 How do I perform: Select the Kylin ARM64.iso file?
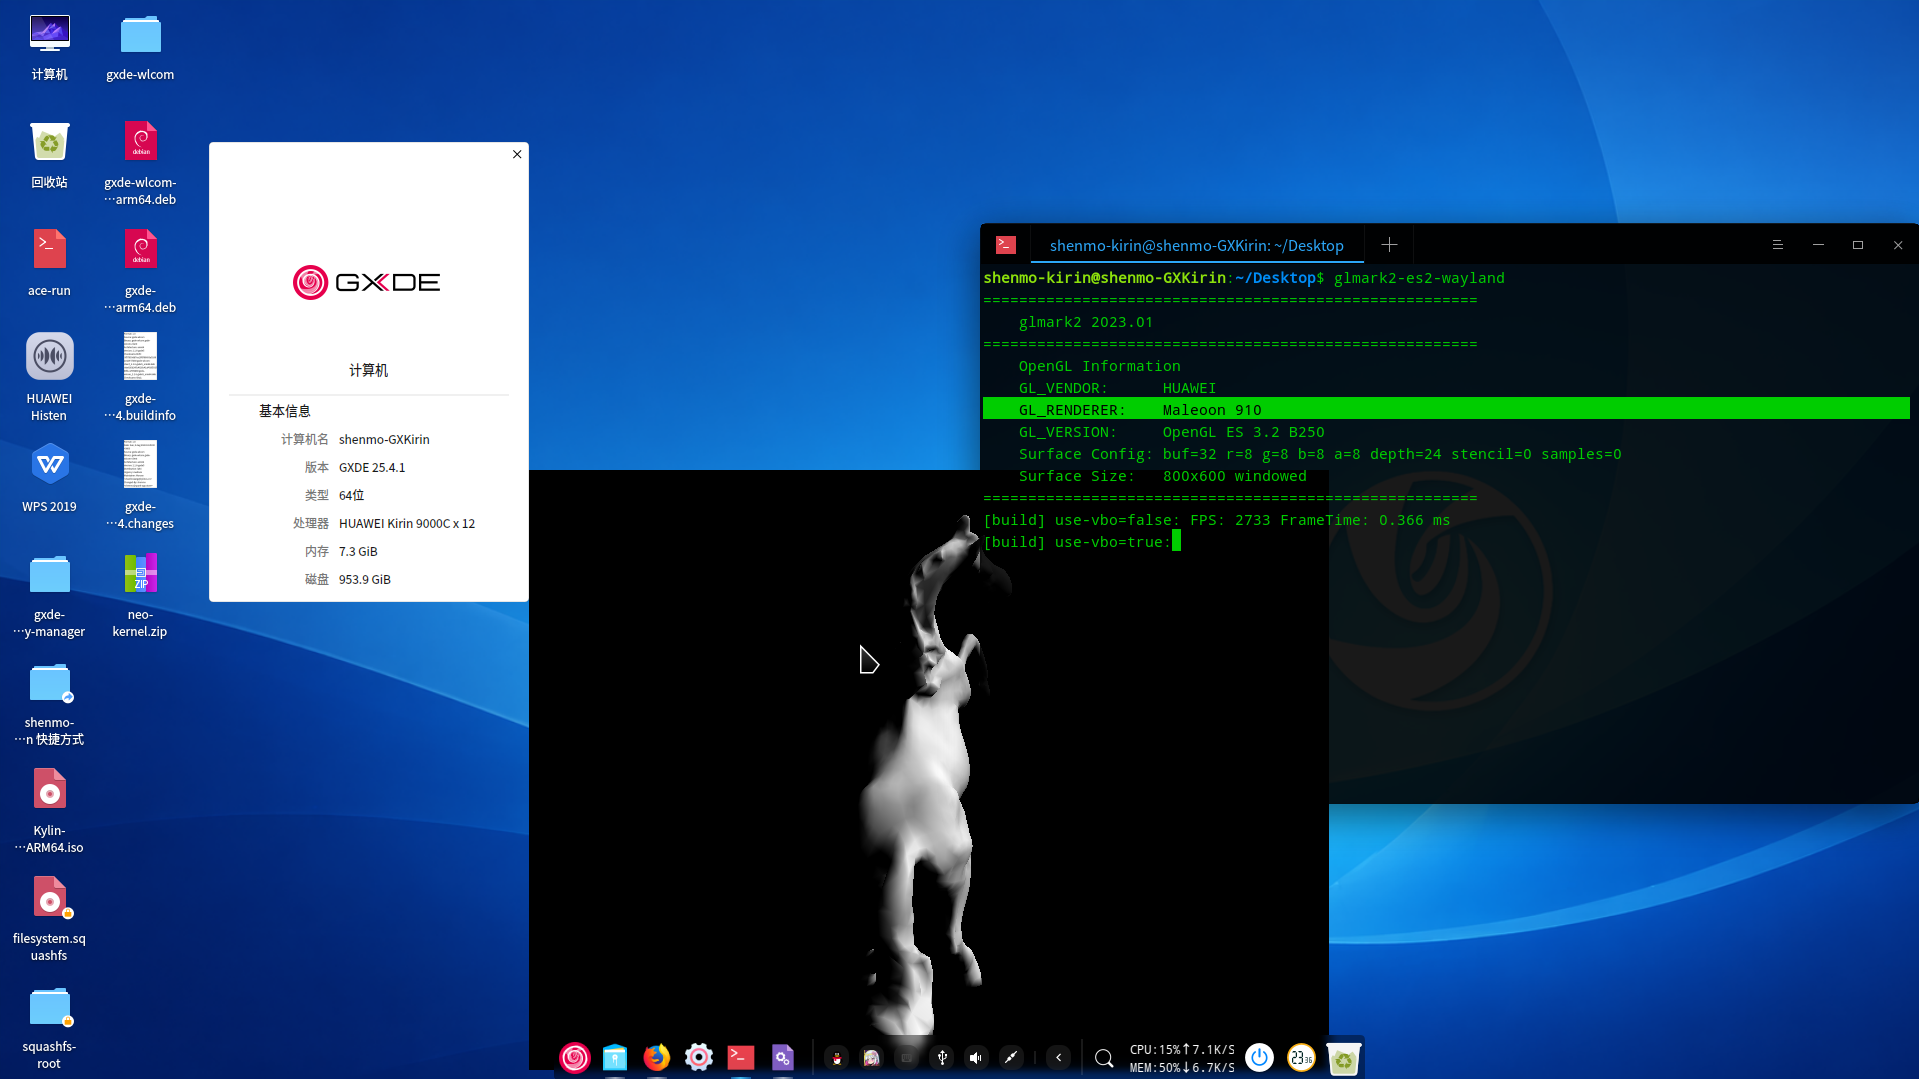(49, 811)
